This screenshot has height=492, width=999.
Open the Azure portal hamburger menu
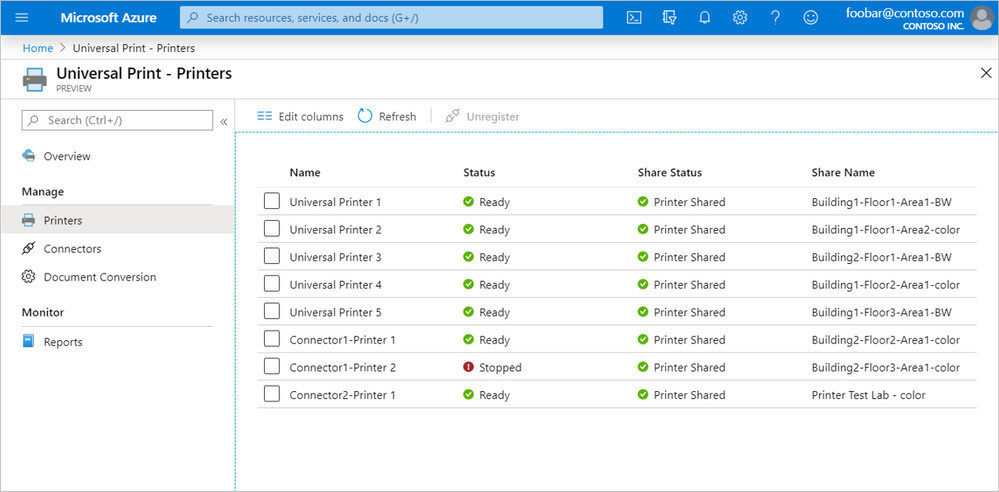point(22,17)
